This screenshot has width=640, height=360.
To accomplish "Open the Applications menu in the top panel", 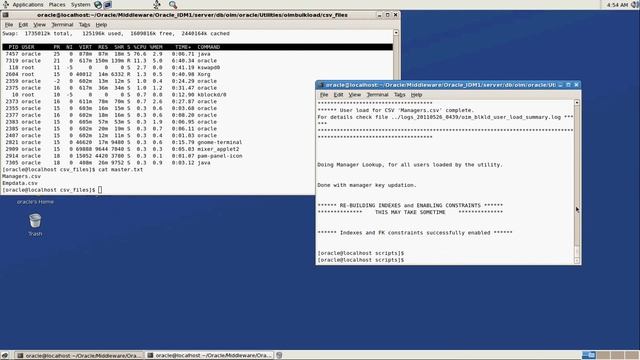I will pos(27,4).
